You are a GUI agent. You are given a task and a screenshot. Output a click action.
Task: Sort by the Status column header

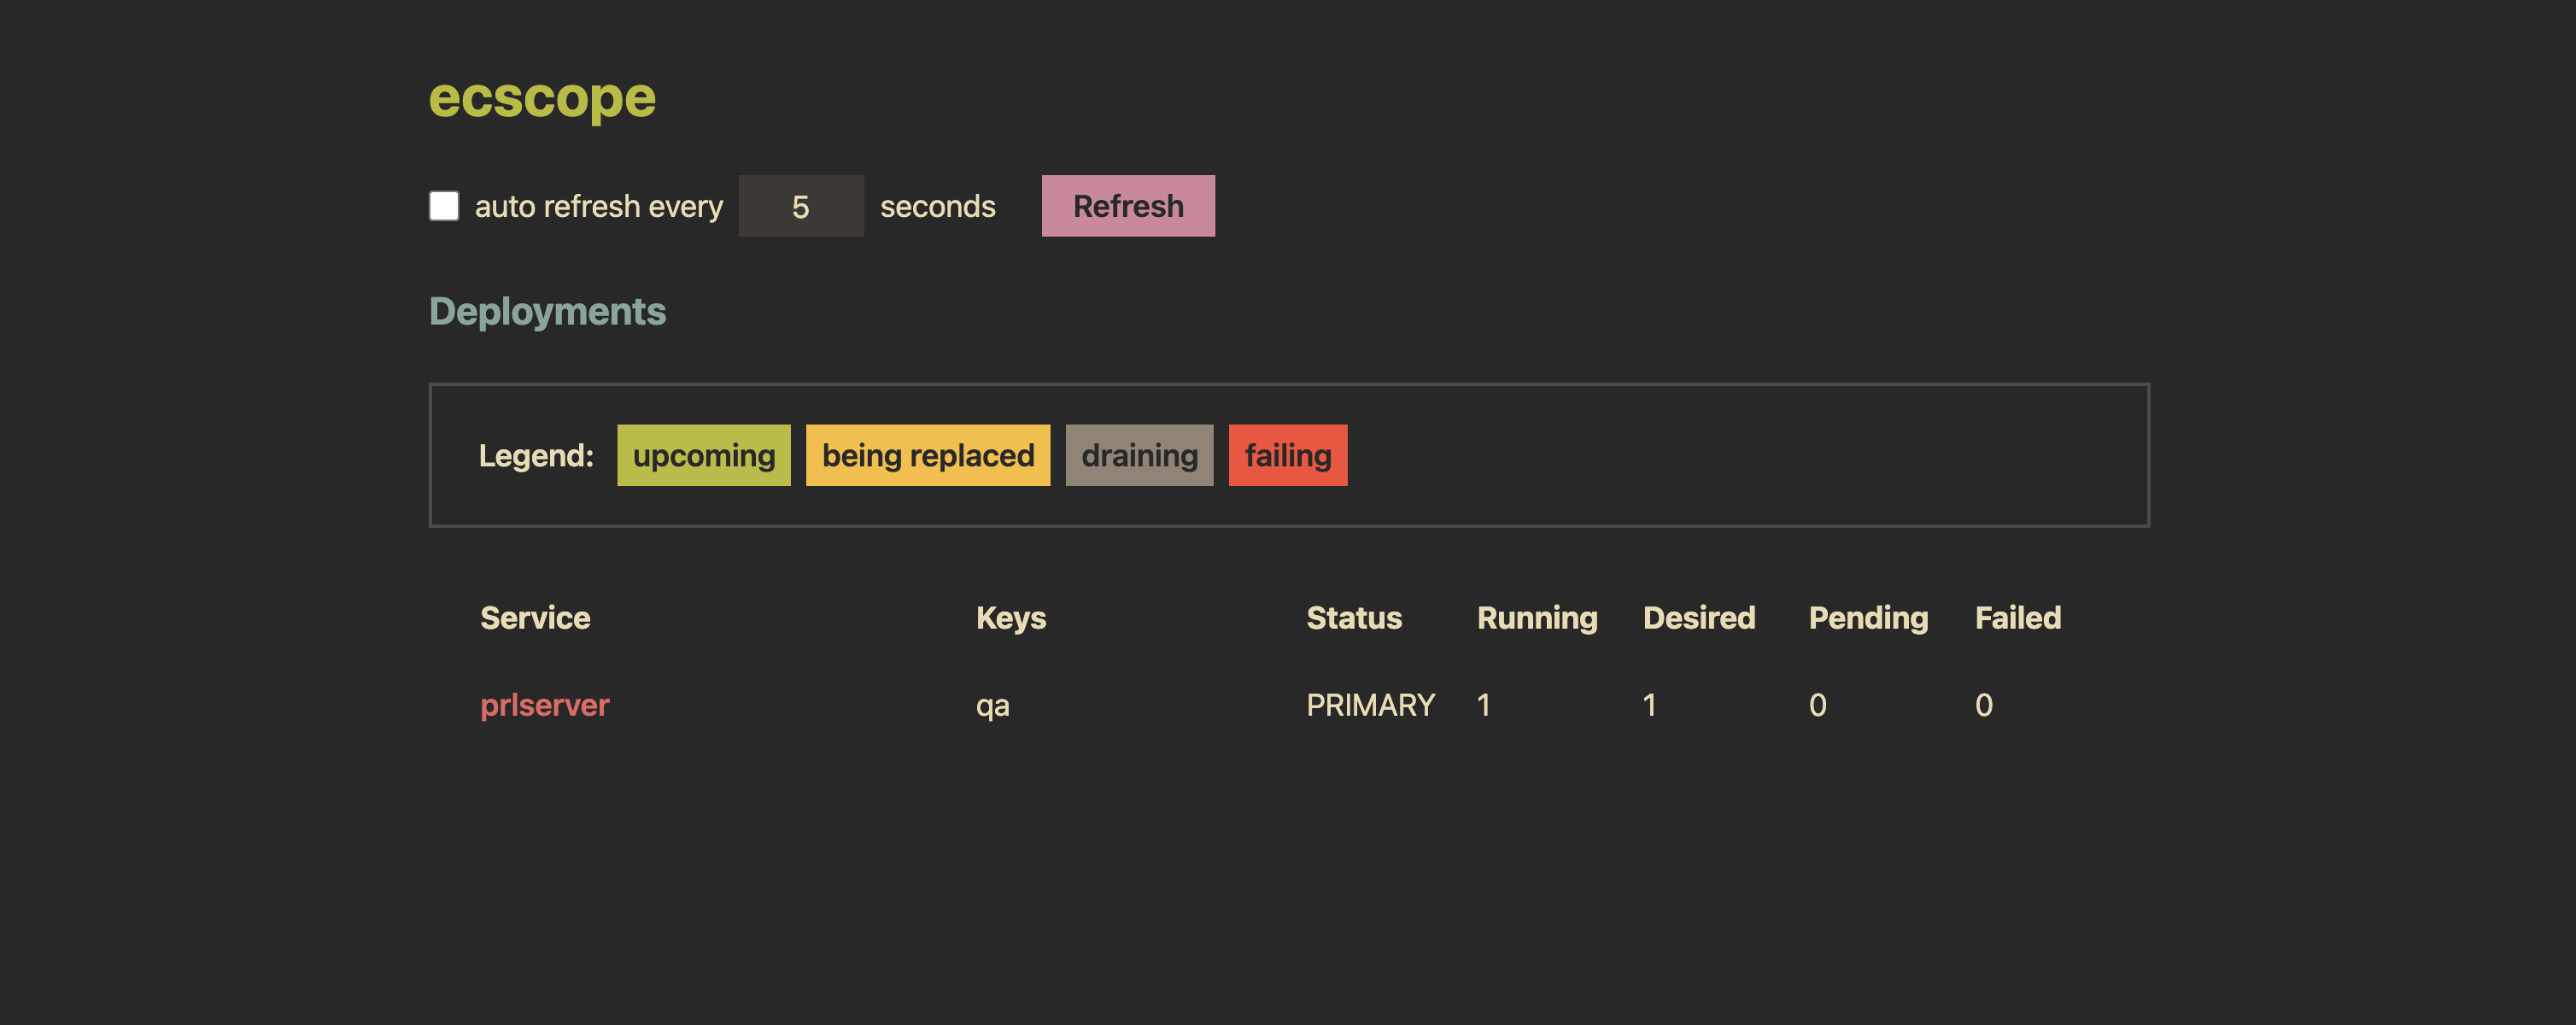[1354, 617]
